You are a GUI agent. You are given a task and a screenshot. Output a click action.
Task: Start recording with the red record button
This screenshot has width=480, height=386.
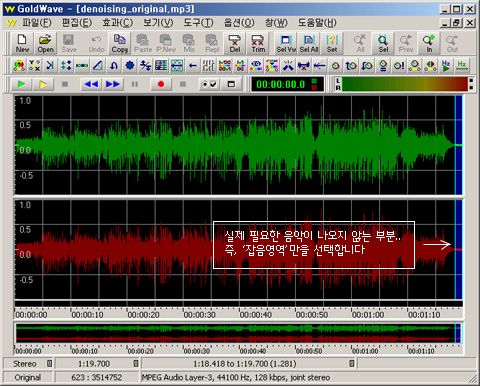tap(161, 84)
